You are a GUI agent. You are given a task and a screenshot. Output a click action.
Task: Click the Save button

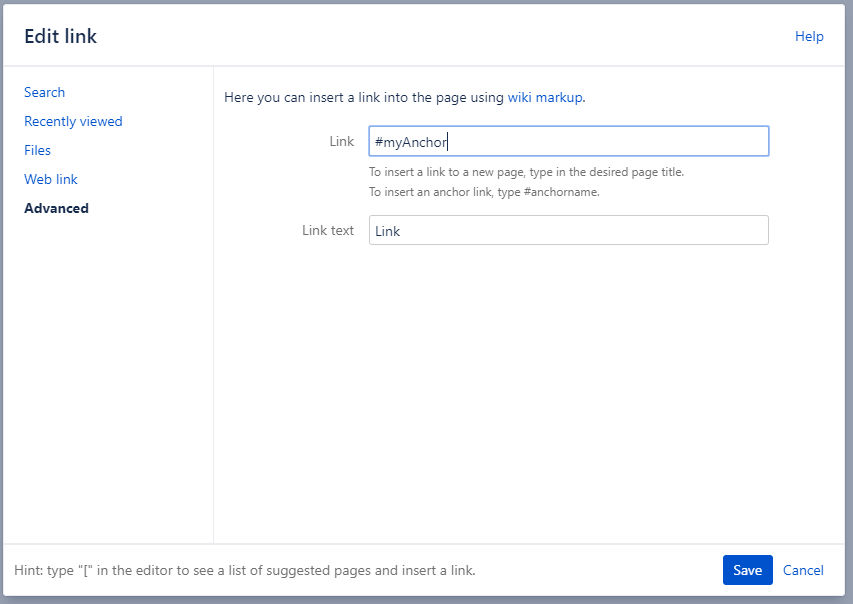pos(747,569)
